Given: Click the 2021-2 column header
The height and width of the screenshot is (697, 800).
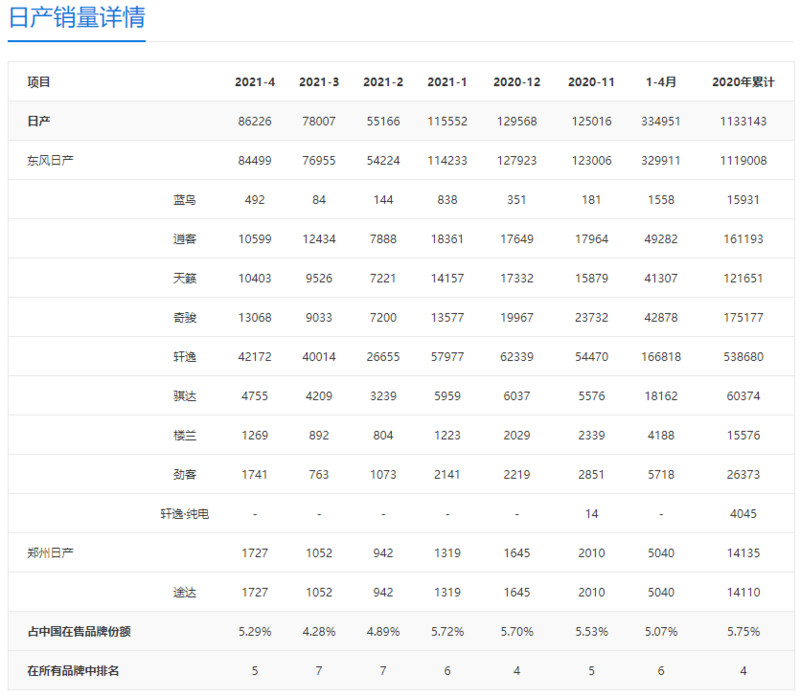Looking at the screenshot, I should click(383, 82).
